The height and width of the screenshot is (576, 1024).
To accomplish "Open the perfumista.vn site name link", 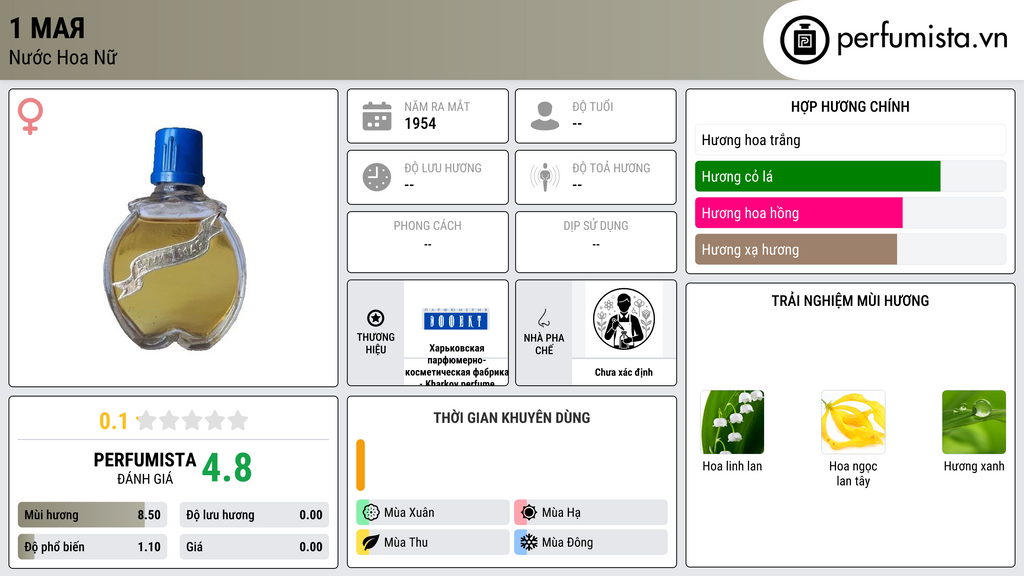I will [x=922, y=39].
